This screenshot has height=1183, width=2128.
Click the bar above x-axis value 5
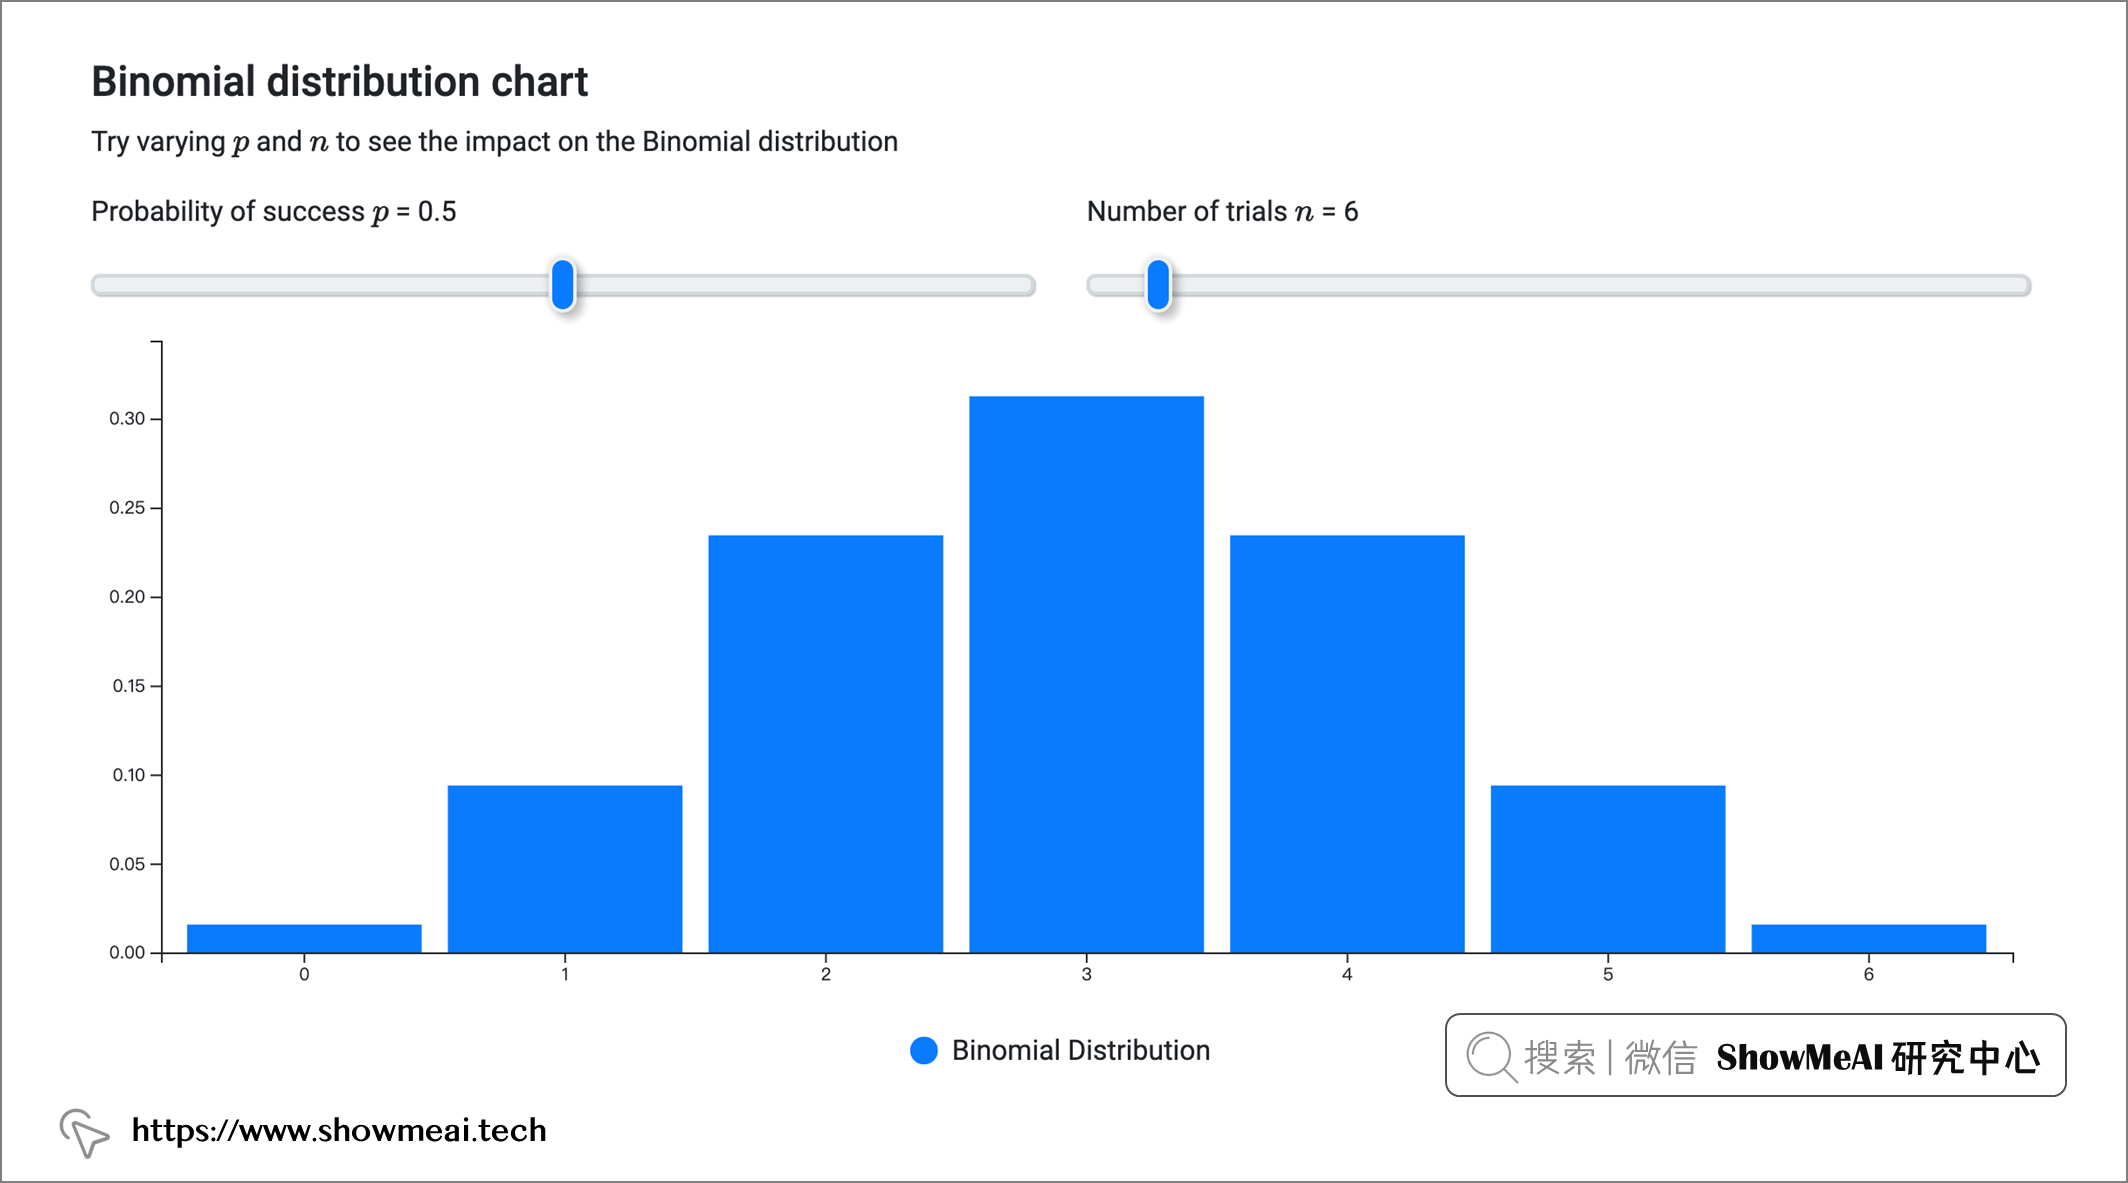click(x=1607, y=869)
